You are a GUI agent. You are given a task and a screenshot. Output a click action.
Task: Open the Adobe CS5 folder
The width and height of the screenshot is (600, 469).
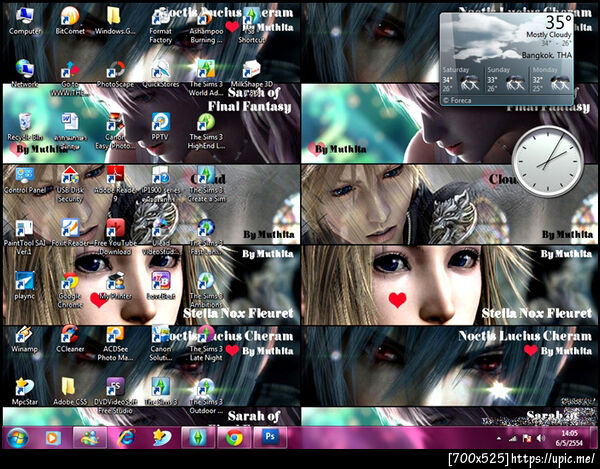[70, 391]
